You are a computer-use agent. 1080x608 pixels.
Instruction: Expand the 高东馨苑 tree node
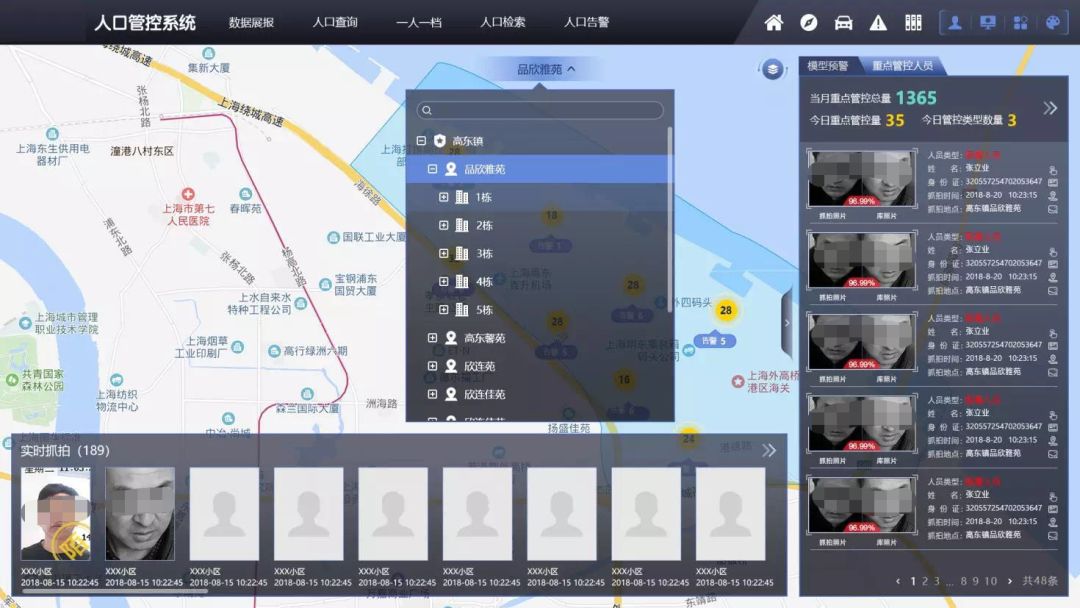432,338
